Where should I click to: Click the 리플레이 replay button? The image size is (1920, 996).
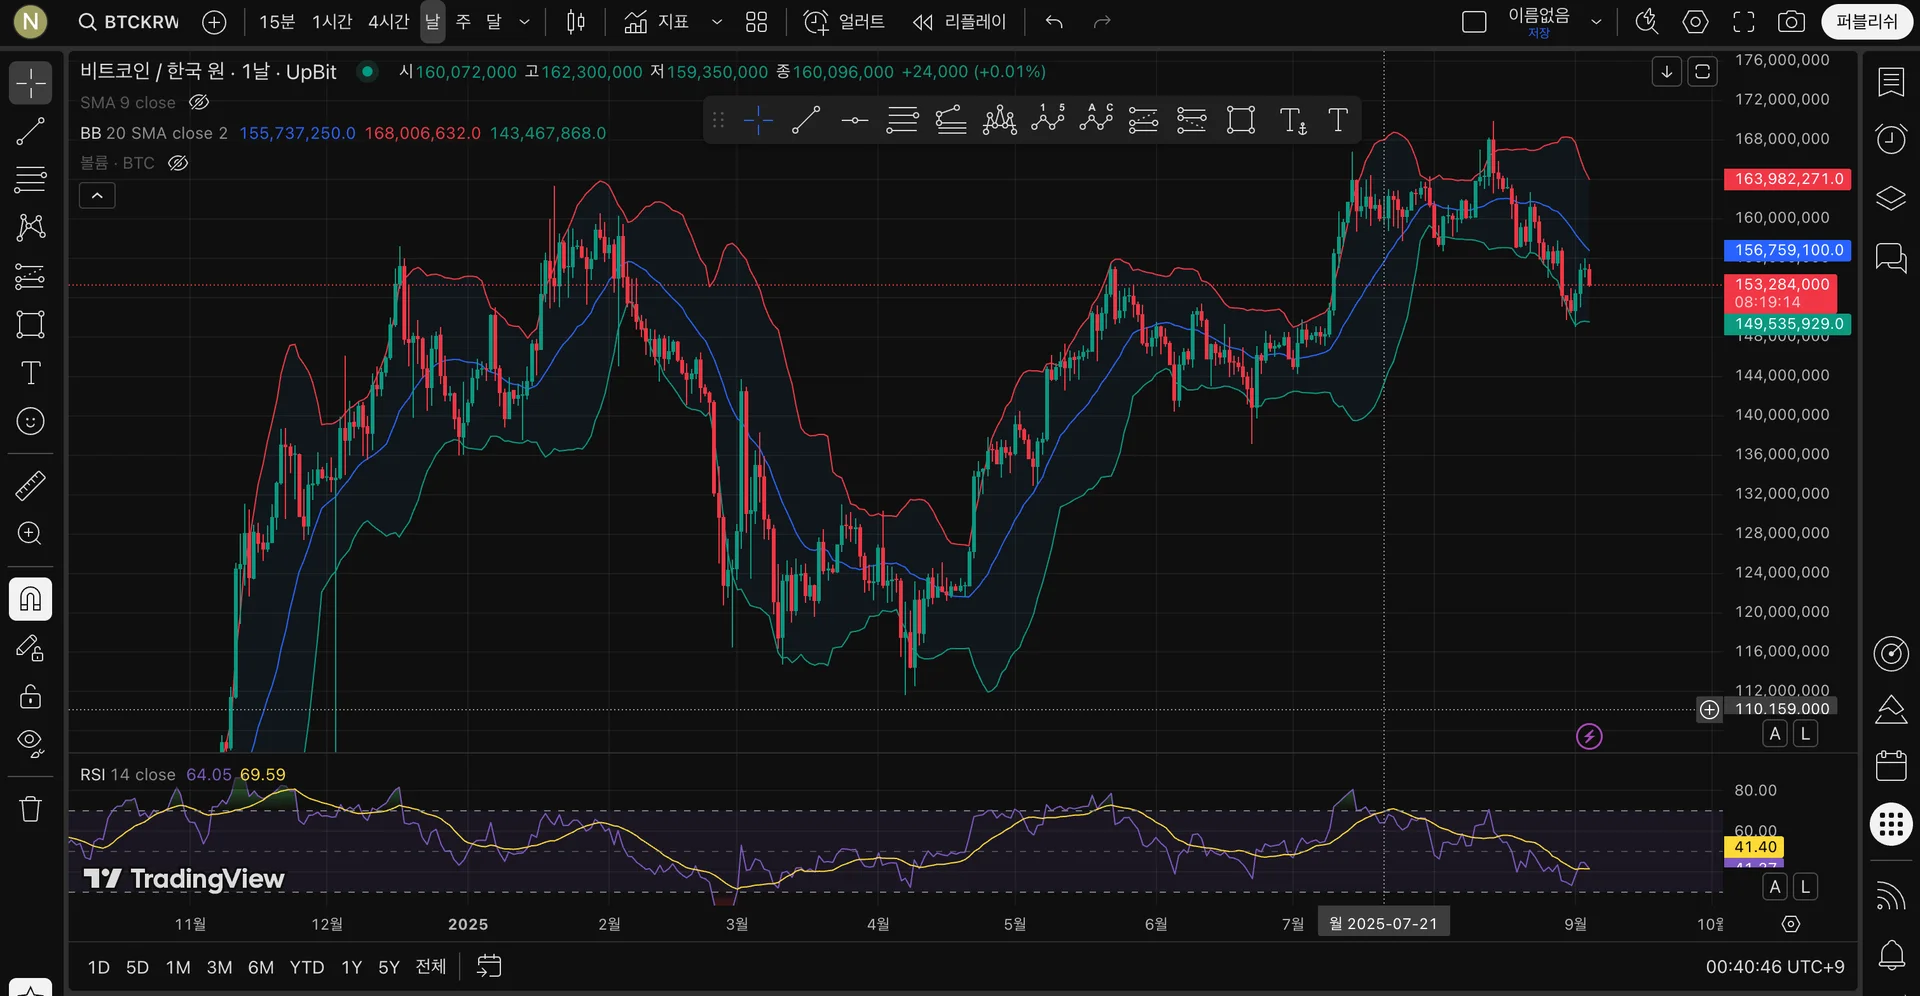coord(959,22)
